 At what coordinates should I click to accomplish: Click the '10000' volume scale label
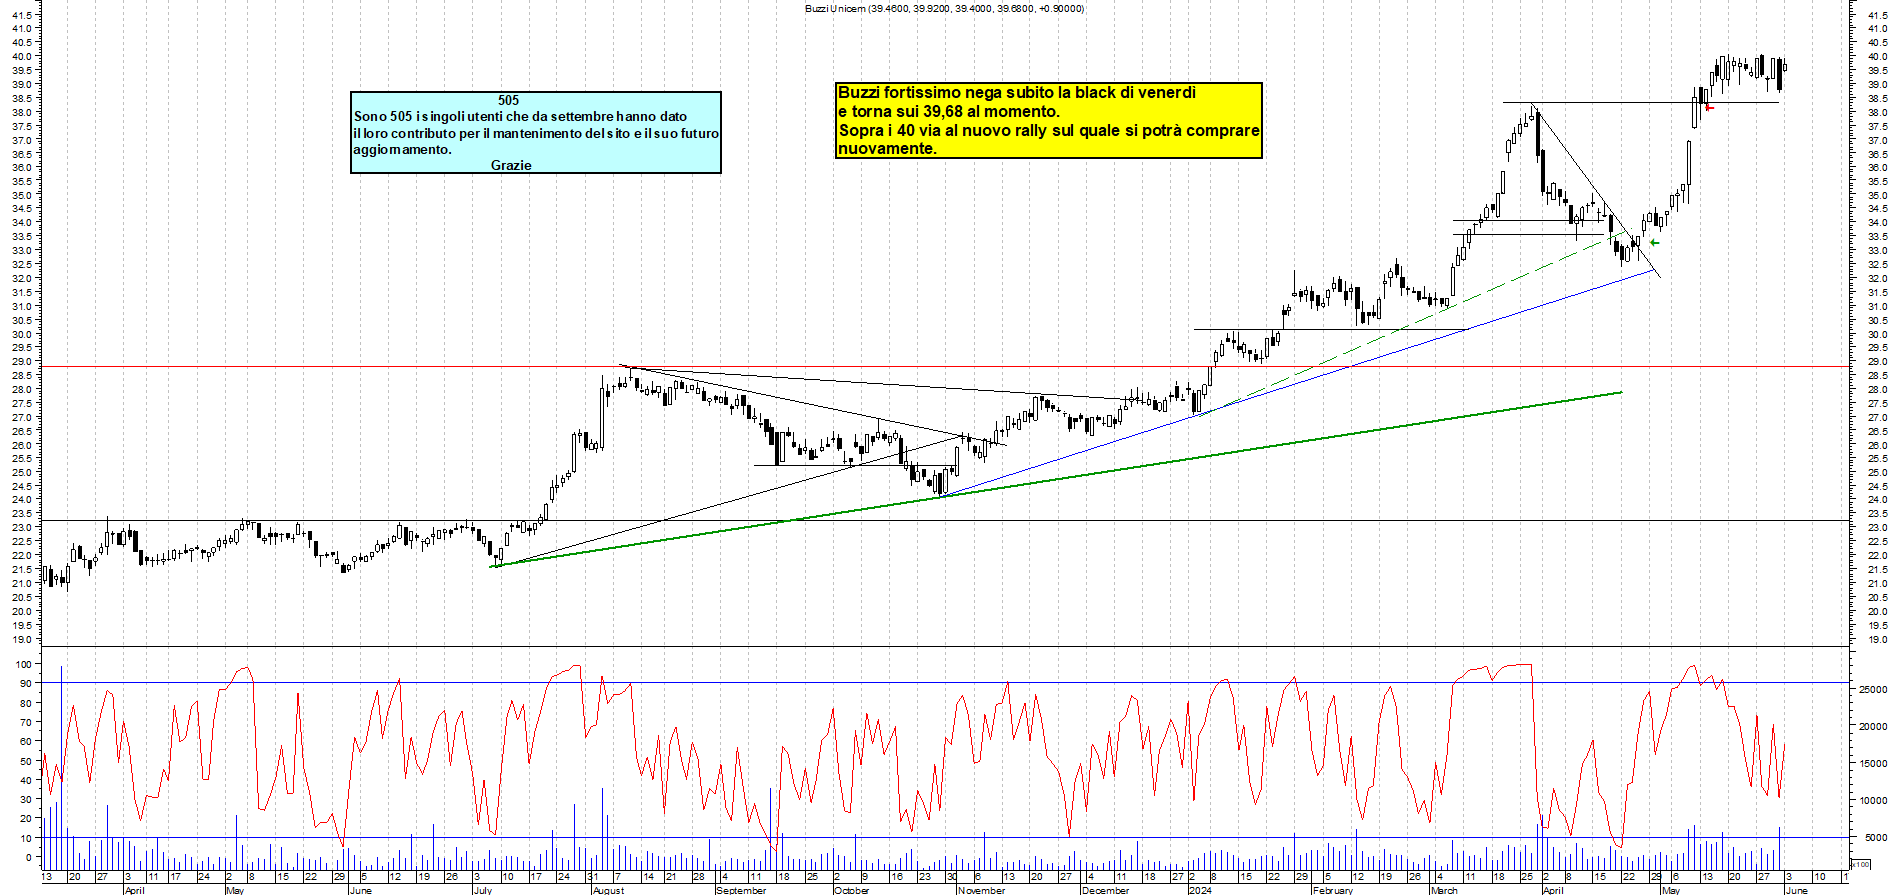pyautogui.click(x=1873, y=800)
